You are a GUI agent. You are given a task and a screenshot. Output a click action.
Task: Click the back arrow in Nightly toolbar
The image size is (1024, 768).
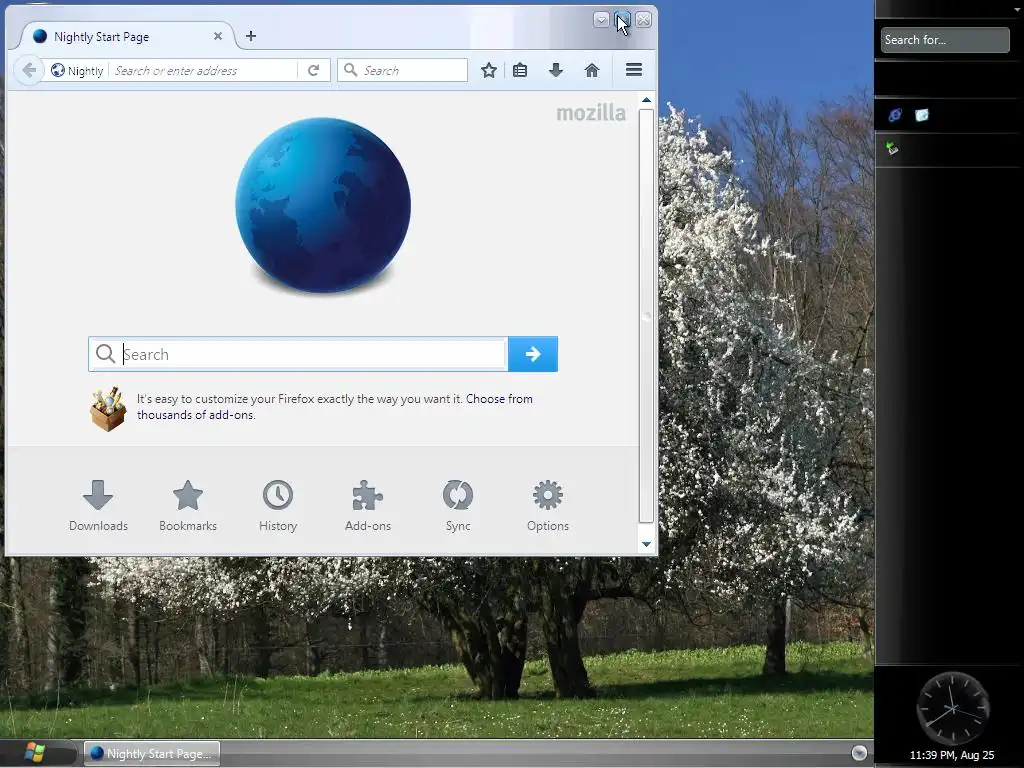[29, 70]
